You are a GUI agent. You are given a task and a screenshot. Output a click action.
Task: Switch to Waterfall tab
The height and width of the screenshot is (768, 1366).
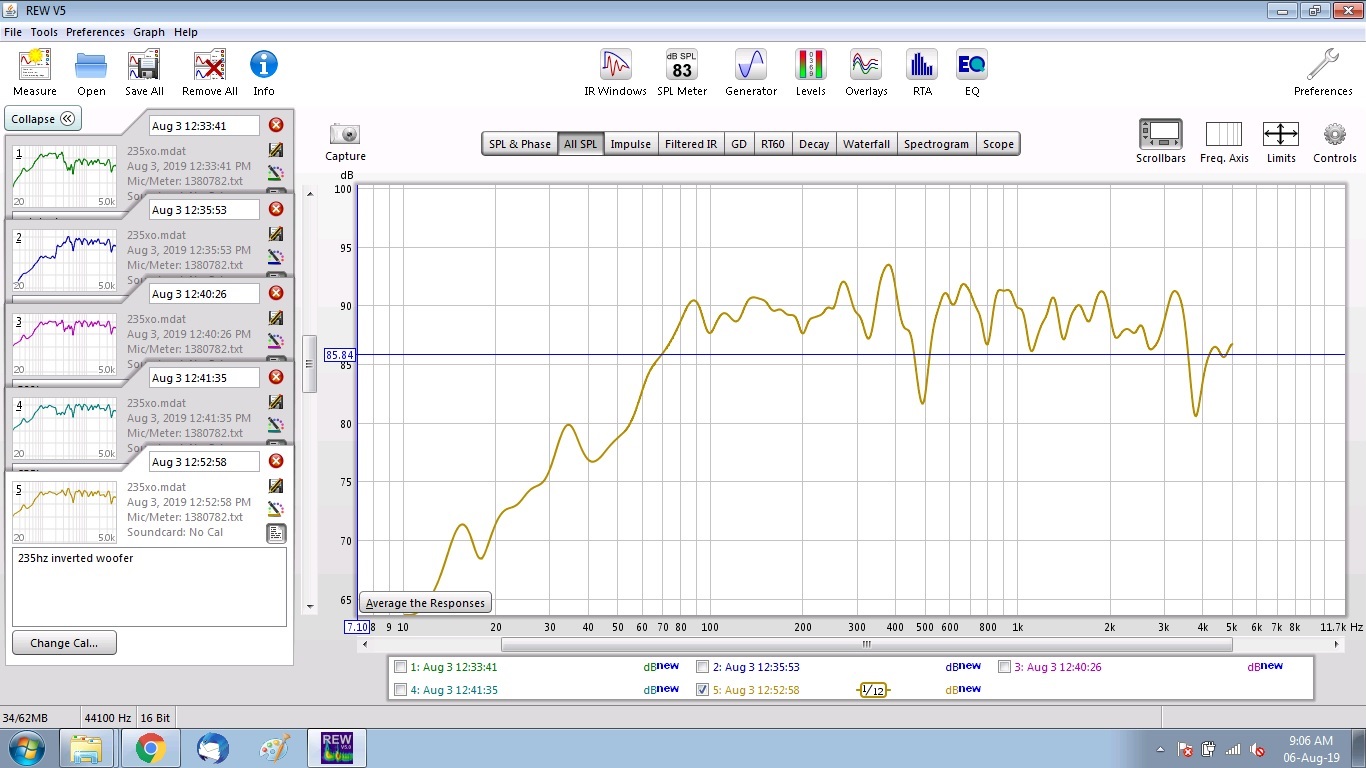pos(866,144)
